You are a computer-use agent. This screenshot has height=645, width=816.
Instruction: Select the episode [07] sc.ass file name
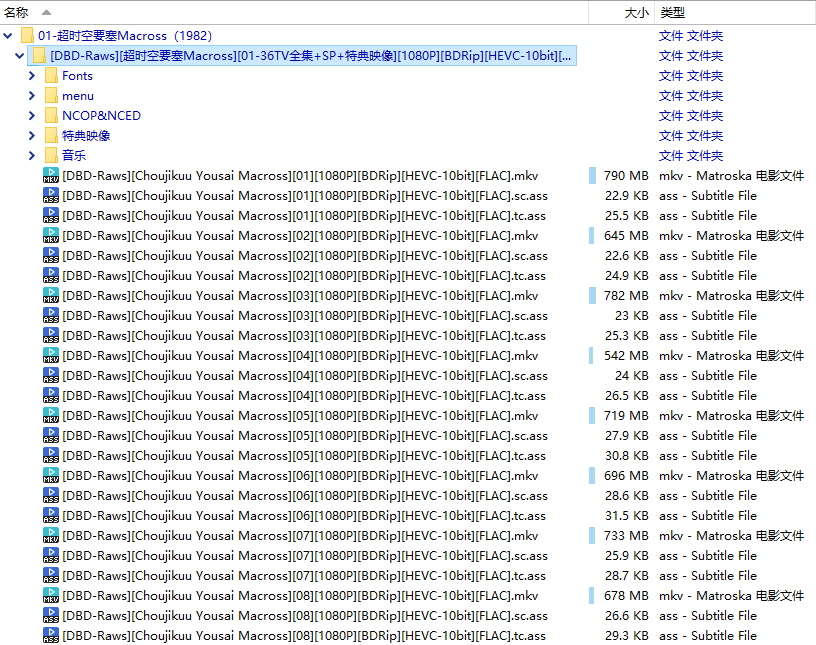(x=305, y=555)
